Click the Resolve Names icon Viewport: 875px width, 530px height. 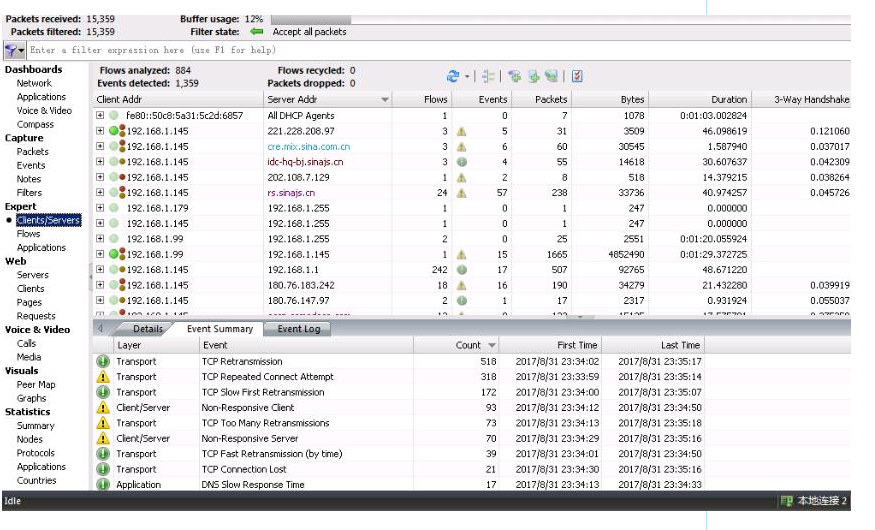coord(551,76)
